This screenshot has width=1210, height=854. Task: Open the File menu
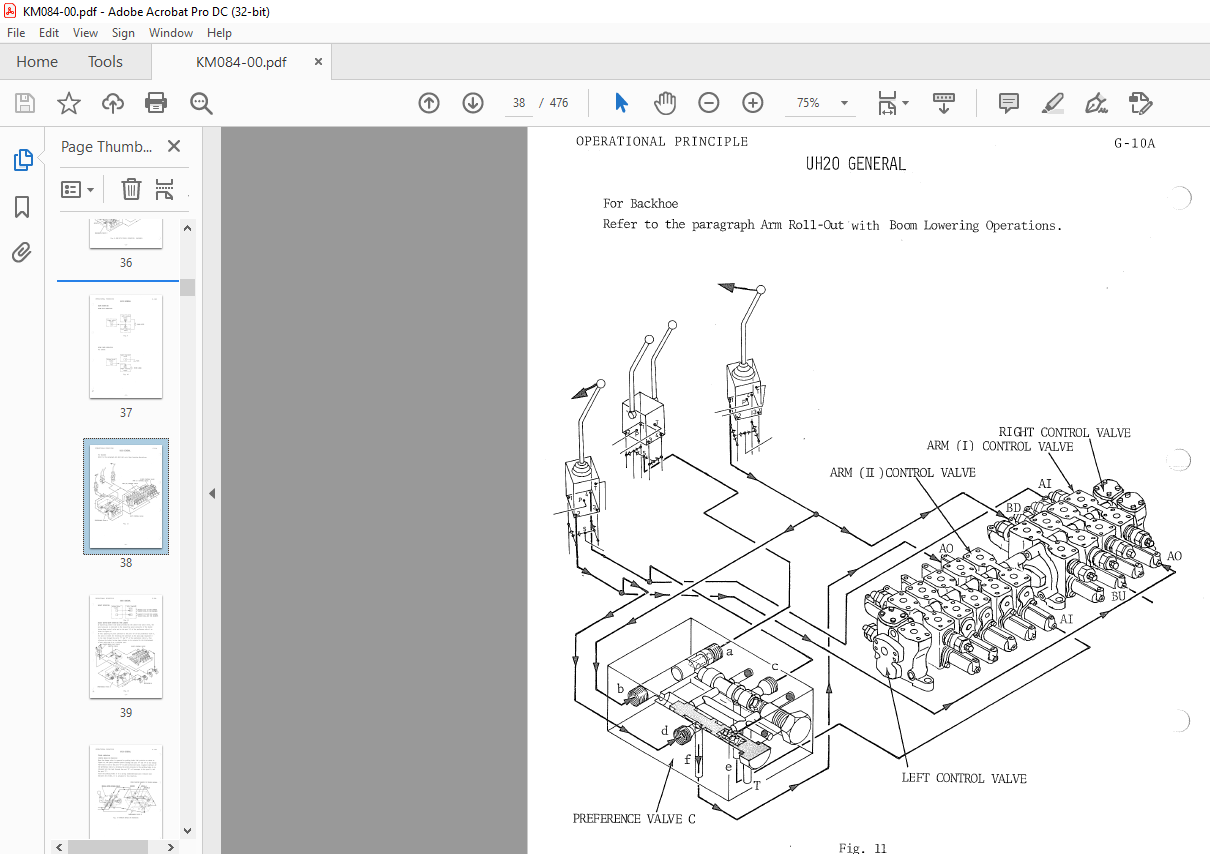(x=16, y=33)
